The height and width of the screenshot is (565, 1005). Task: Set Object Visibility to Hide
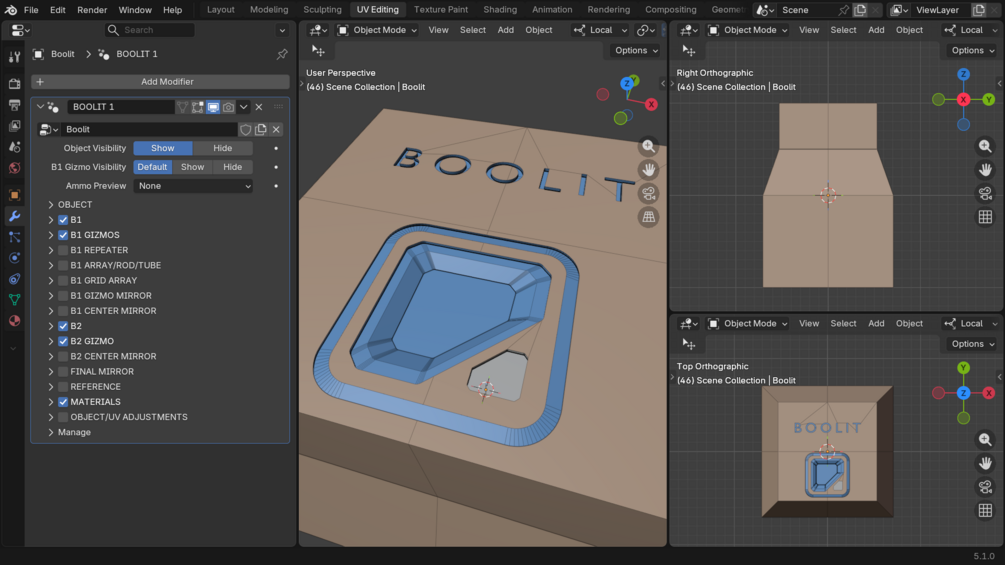(x=222, y=148)
